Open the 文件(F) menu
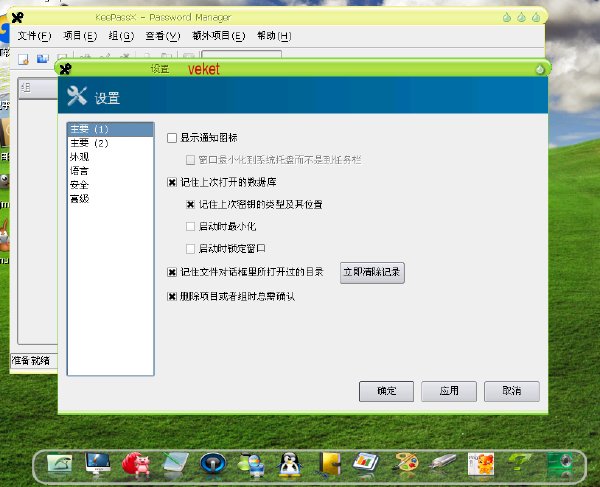The height and width of the screenshot is (487, 600). coord(34,36)
